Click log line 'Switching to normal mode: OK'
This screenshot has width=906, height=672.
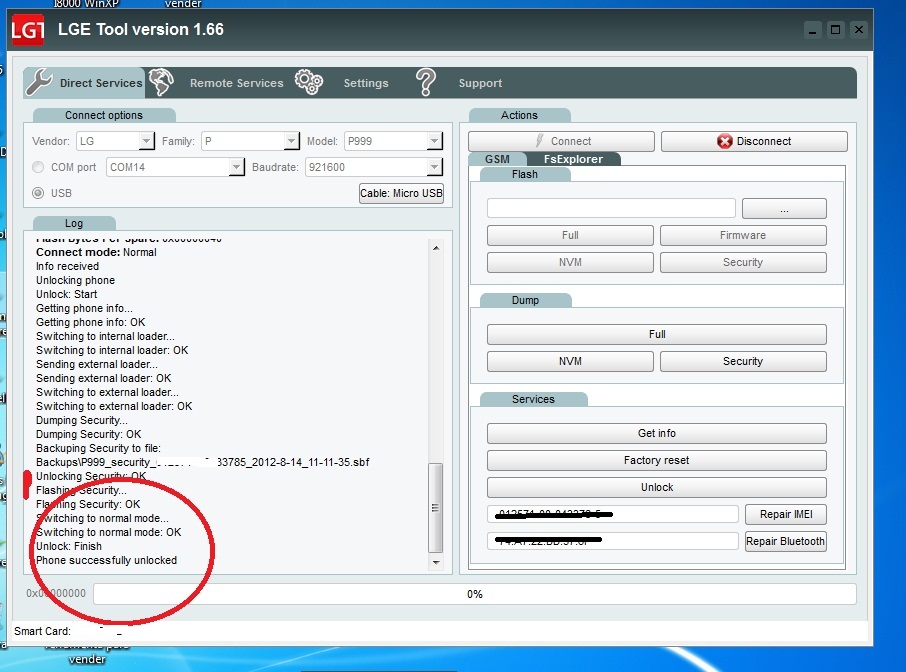pyautogui.click(x=109, y=532)
